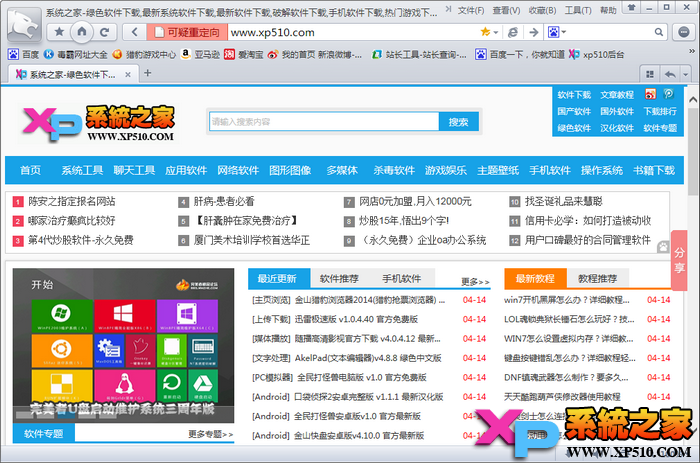Navigate back with the left arrow button

tap(134, 32)
